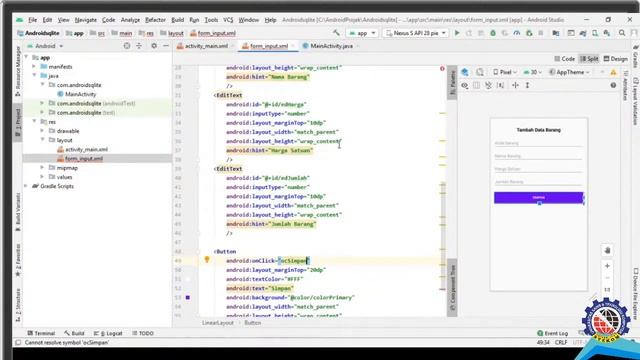Expand the drawable folder
640x360 pixels.
click(42, 131)
